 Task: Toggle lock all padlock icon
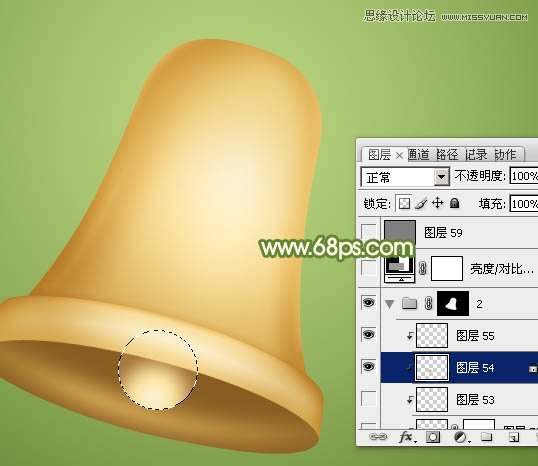454,203
